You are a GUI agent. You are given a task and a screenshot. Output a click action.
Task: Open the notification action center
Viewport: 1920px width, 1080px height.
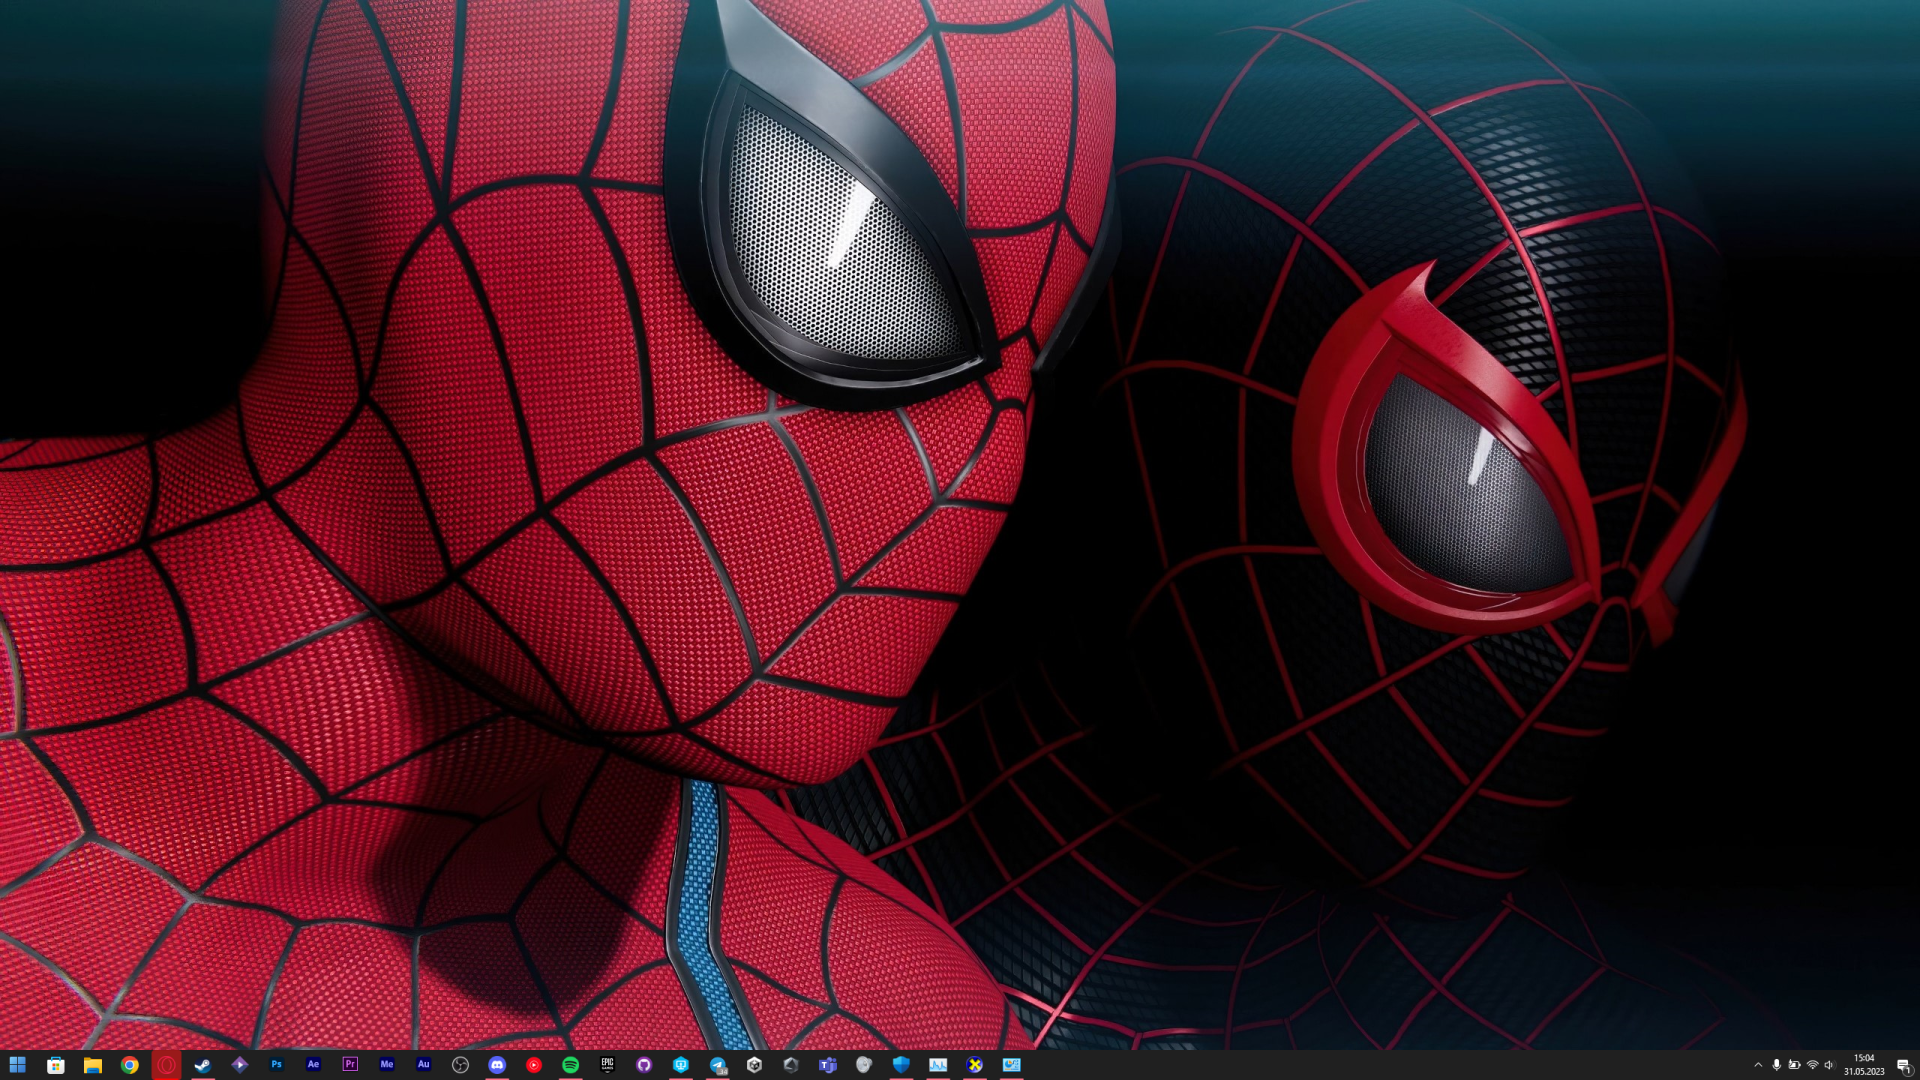(x=1903, y=1066)
